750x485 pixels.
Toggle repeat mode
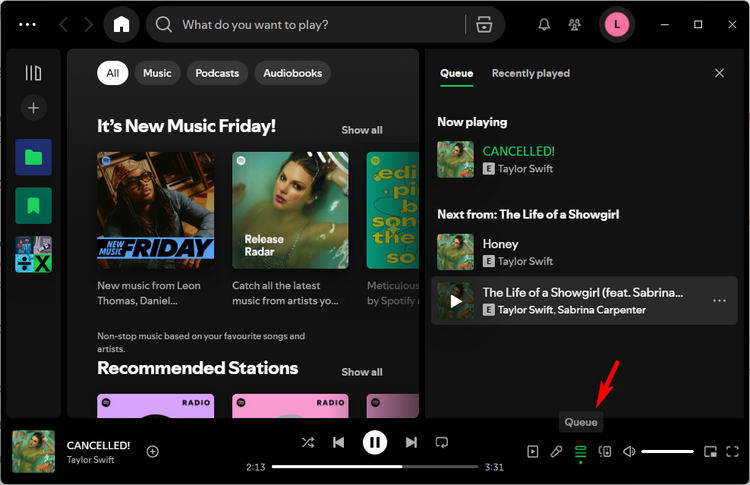tap(441, 442)
